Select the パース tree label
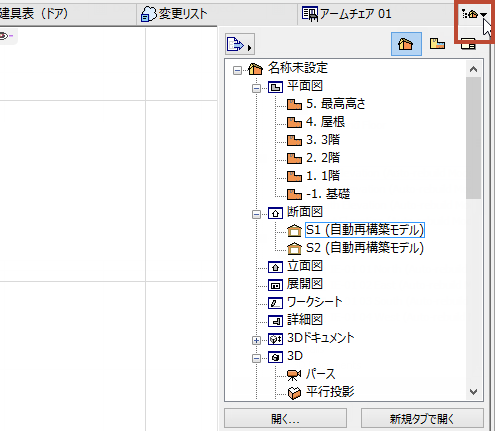Image resolution: width=495 pixels, height=431 pixels. pos(321,374)
